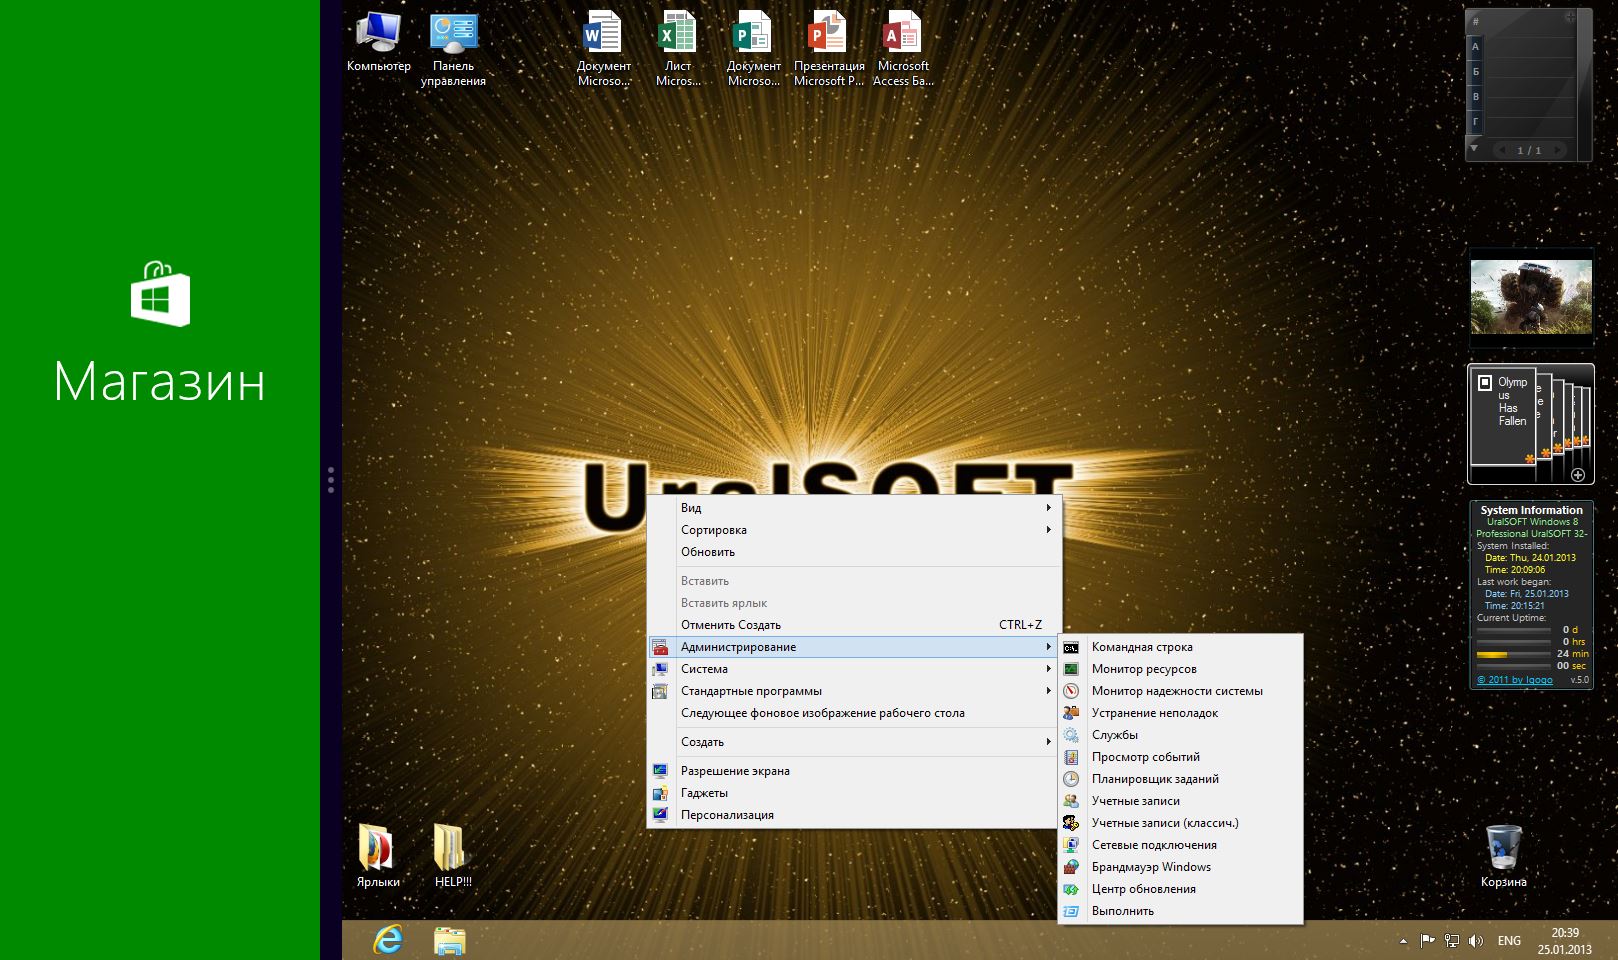
Task: Choose Обновить from the context menu
Action: pos(855,552)
